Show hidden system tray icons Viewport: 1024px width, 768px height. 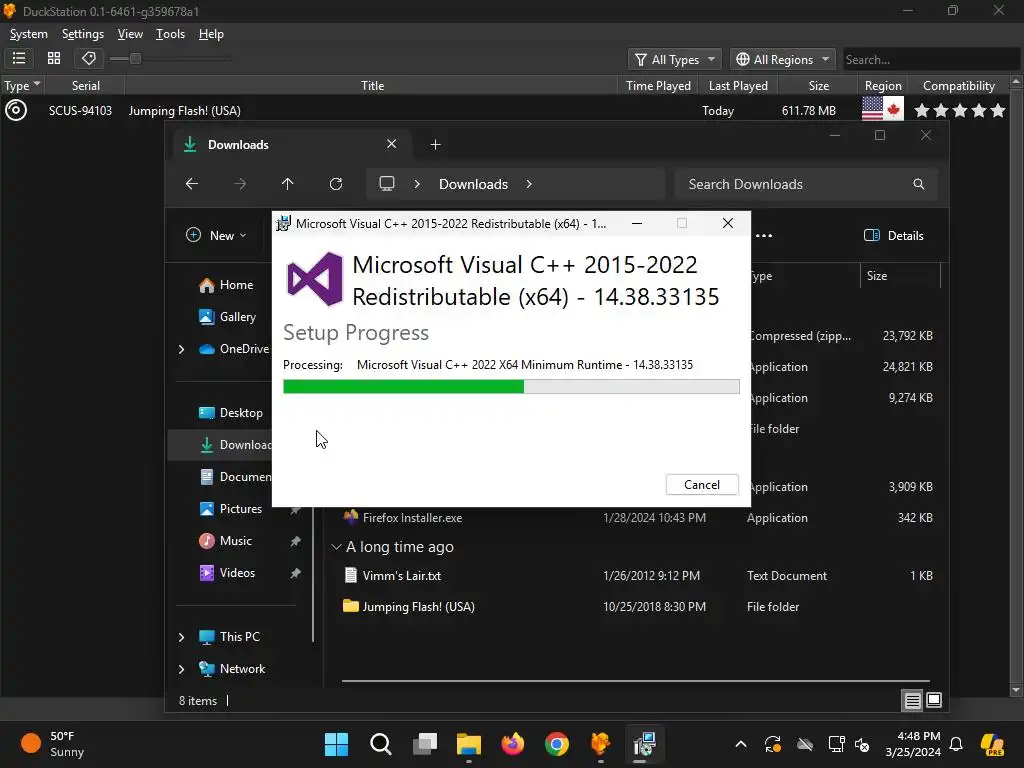pos(741,744)
